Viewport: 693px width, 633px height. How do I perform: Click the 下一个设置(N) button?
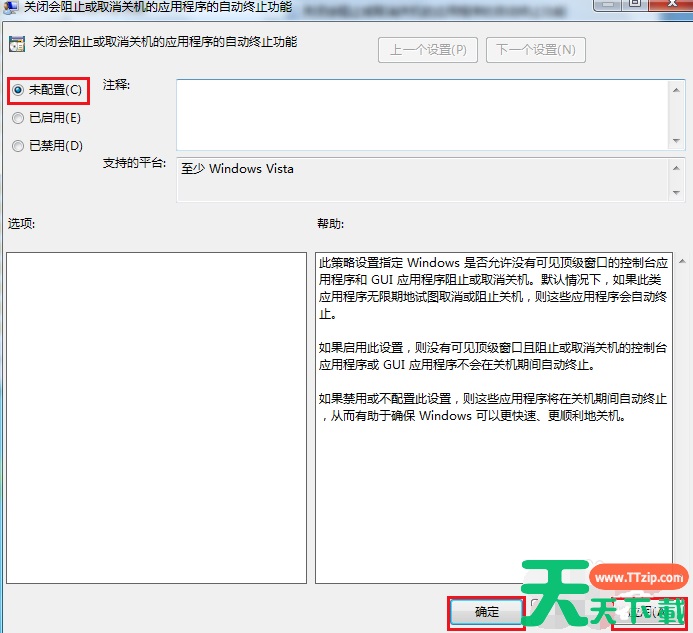pos(536,50)
